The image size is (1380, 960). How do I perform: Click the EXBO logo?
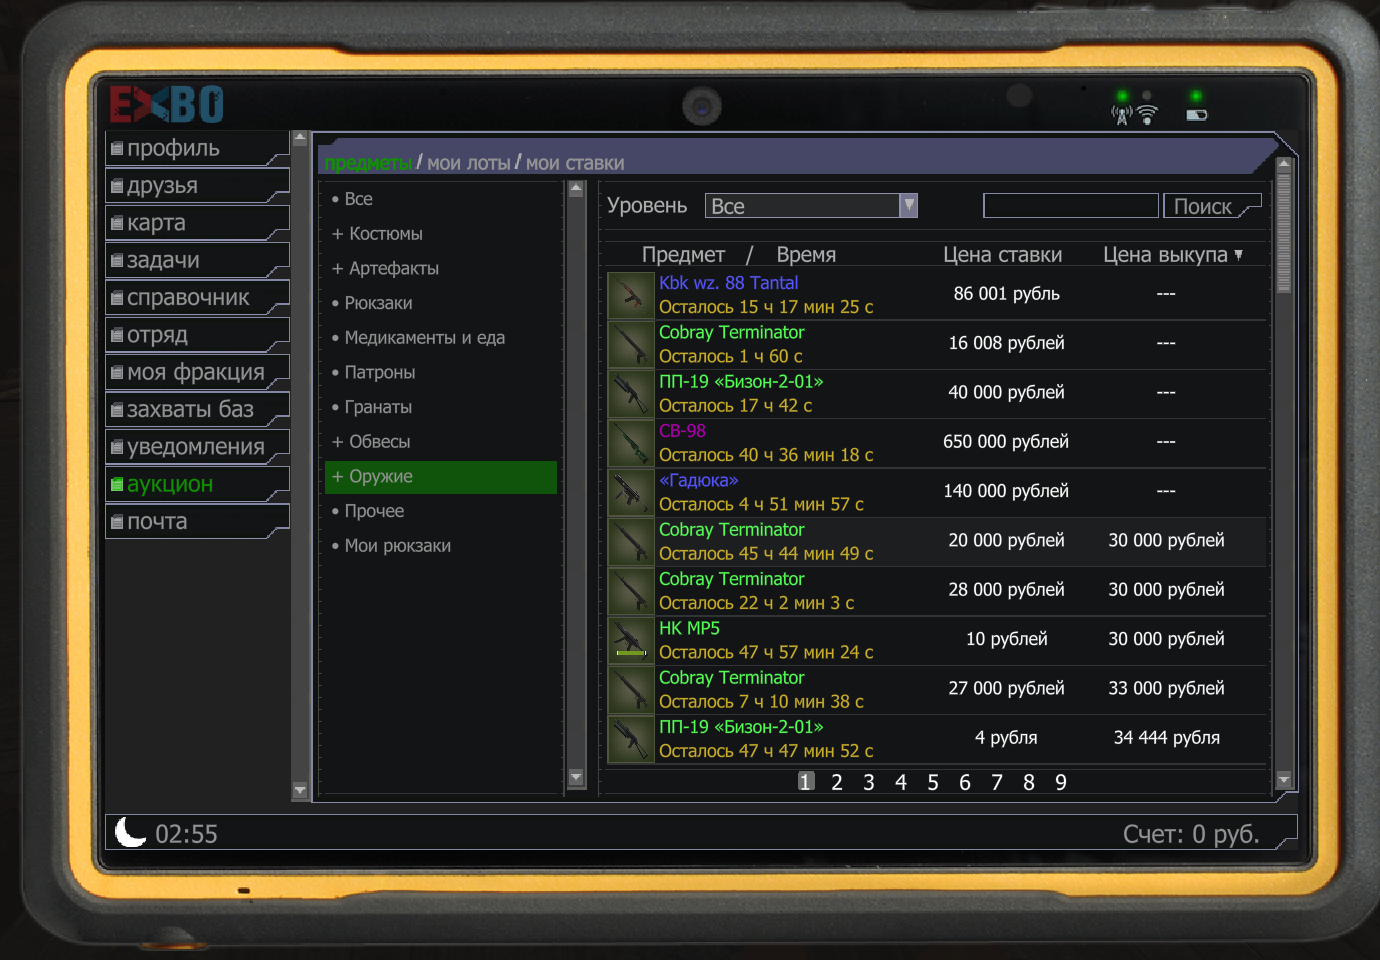coord(166,104)
